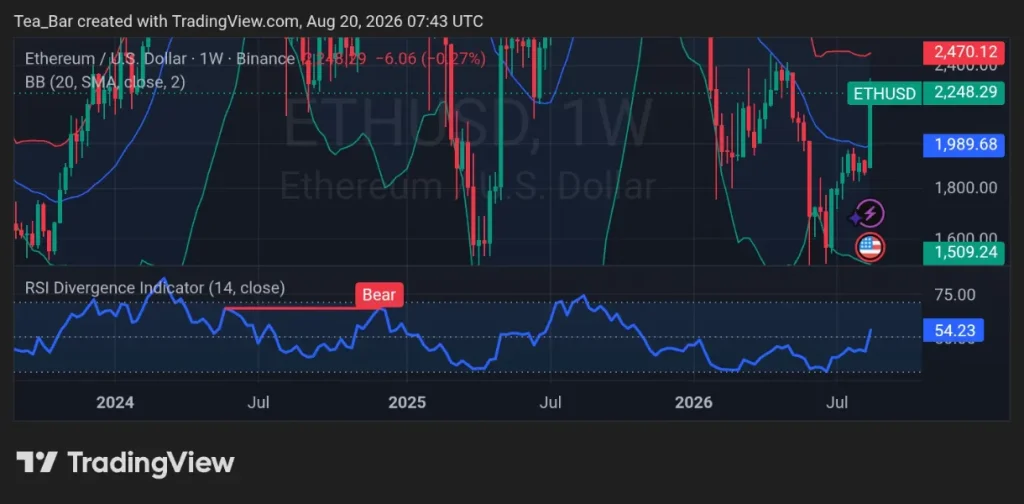Viewport: 1024px width, 504px height.
Task: Click the TradingView logo at bottom
Action: [125, 462]
